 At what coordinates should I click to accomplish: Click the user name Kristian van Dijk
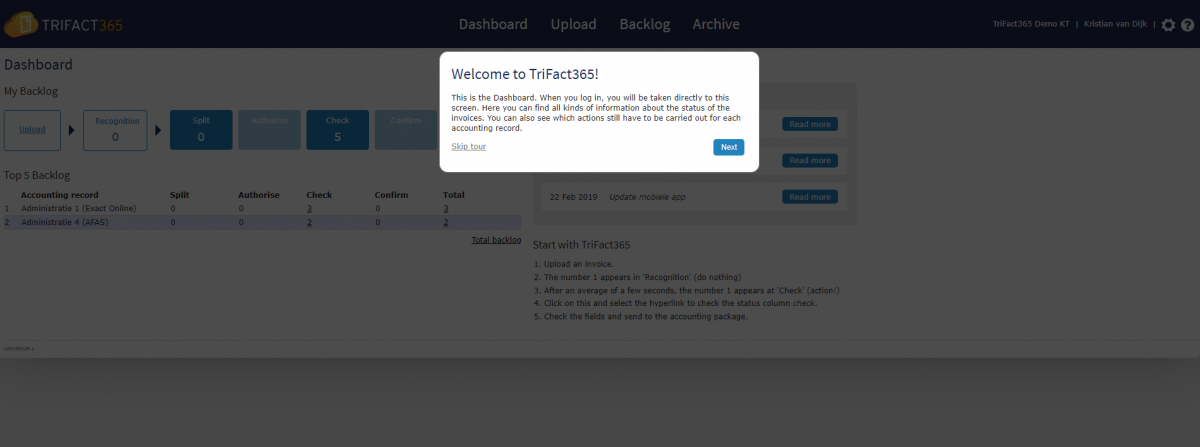1115,24
